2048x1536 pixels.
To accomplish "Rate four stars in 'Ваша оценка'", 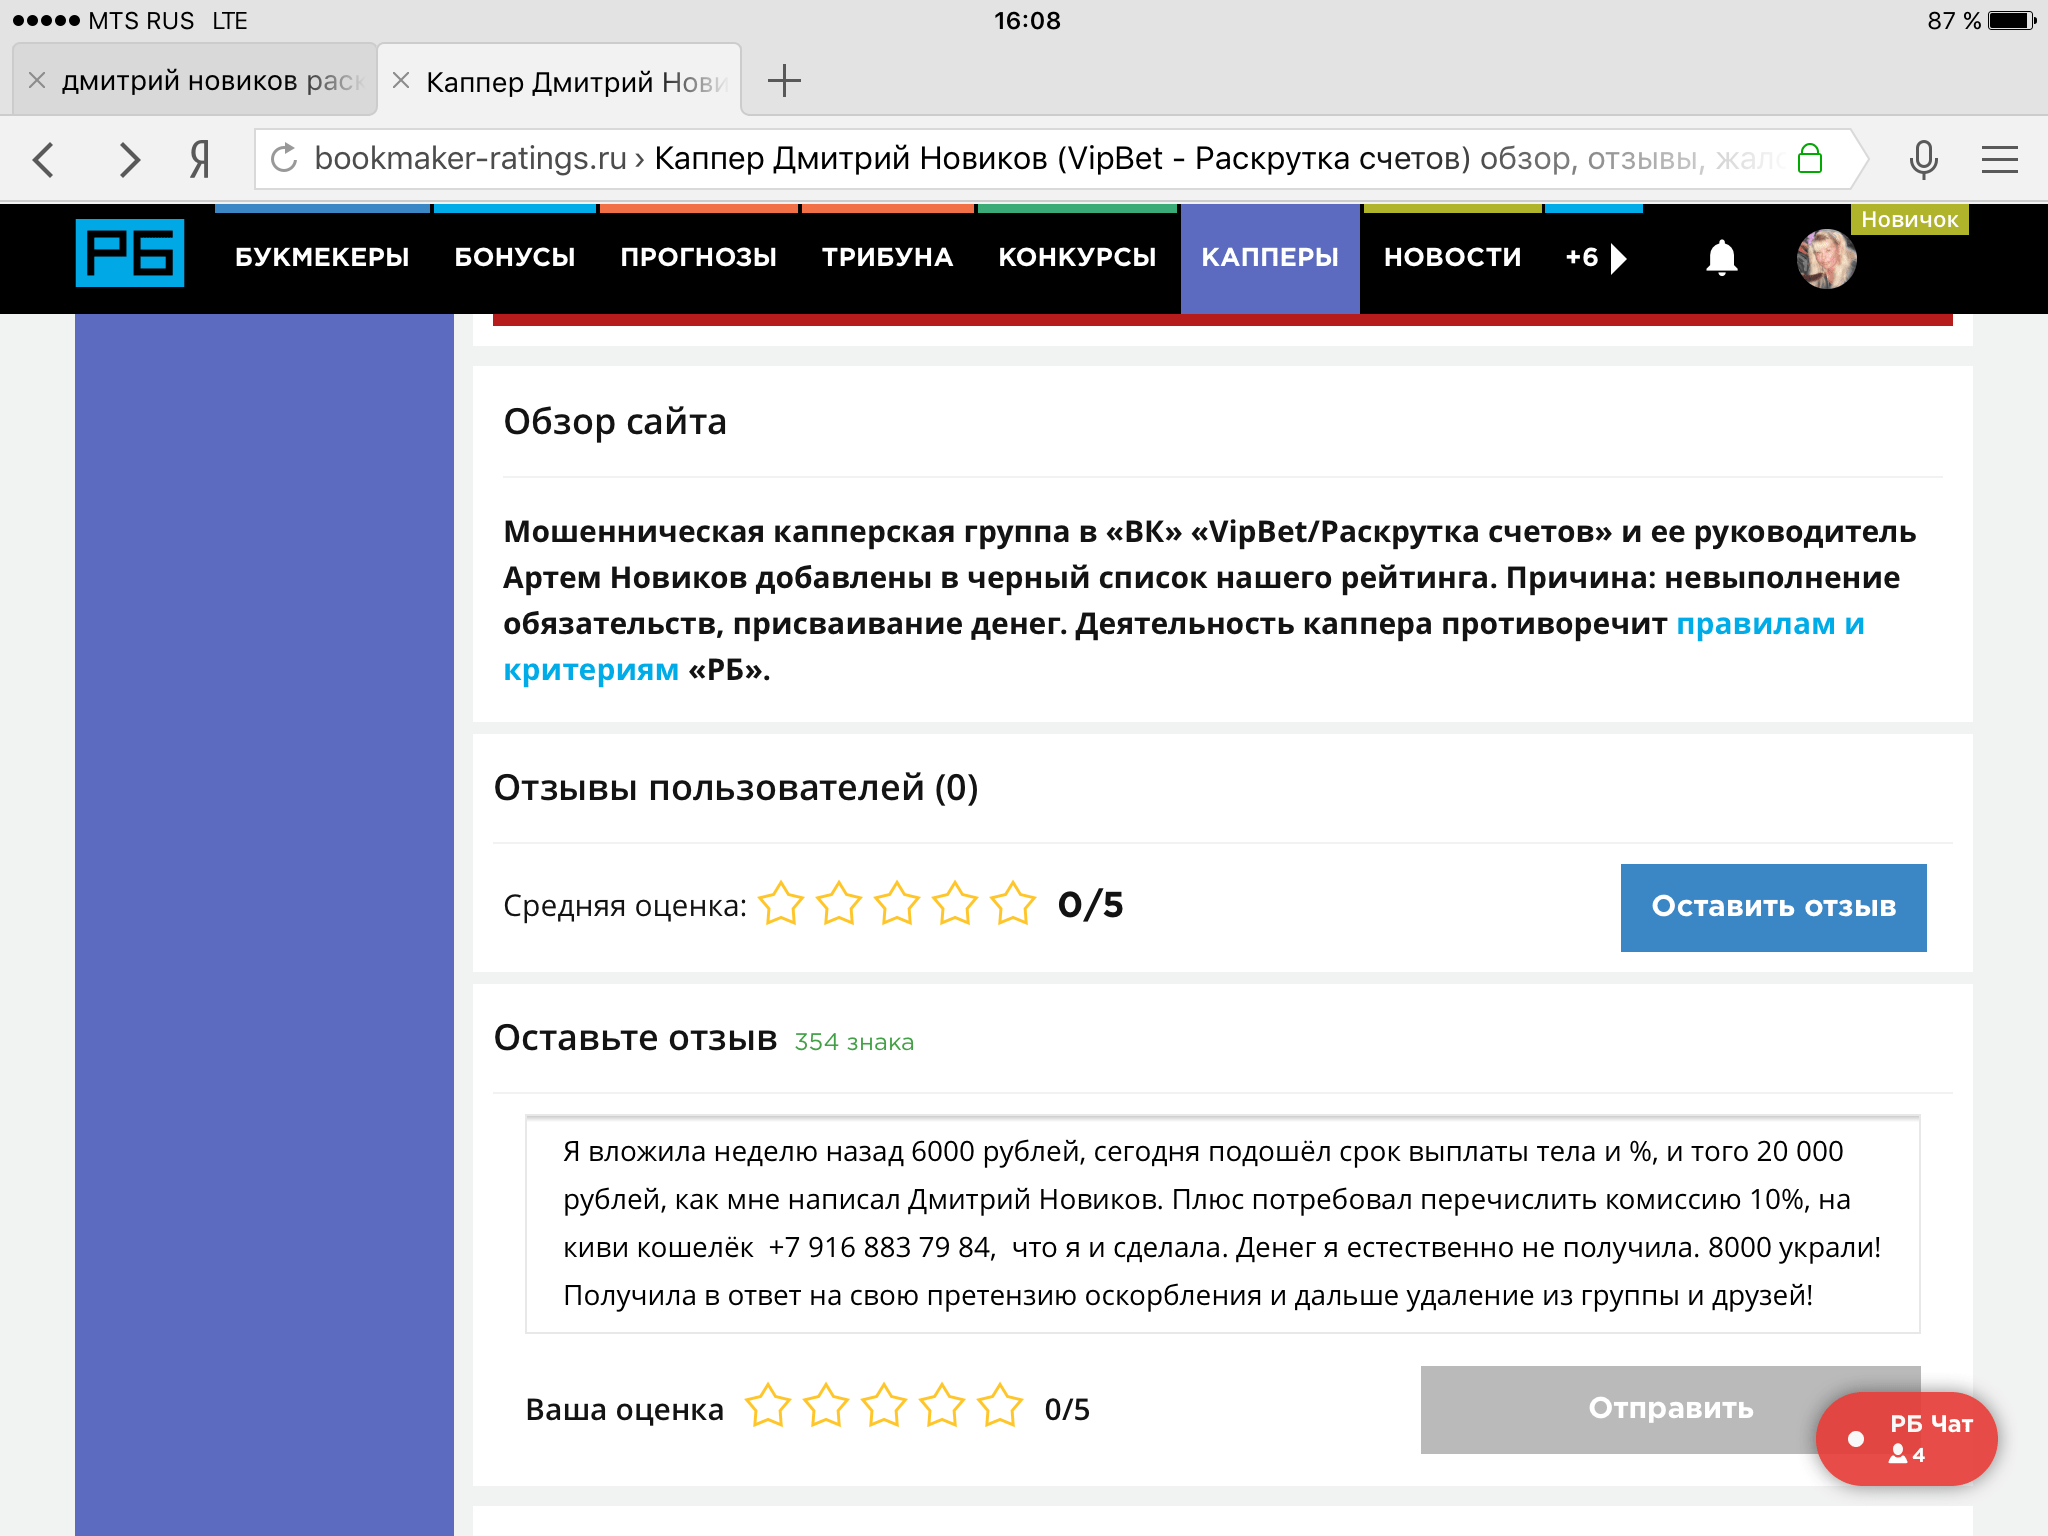I will click(x=942, y=1406).
